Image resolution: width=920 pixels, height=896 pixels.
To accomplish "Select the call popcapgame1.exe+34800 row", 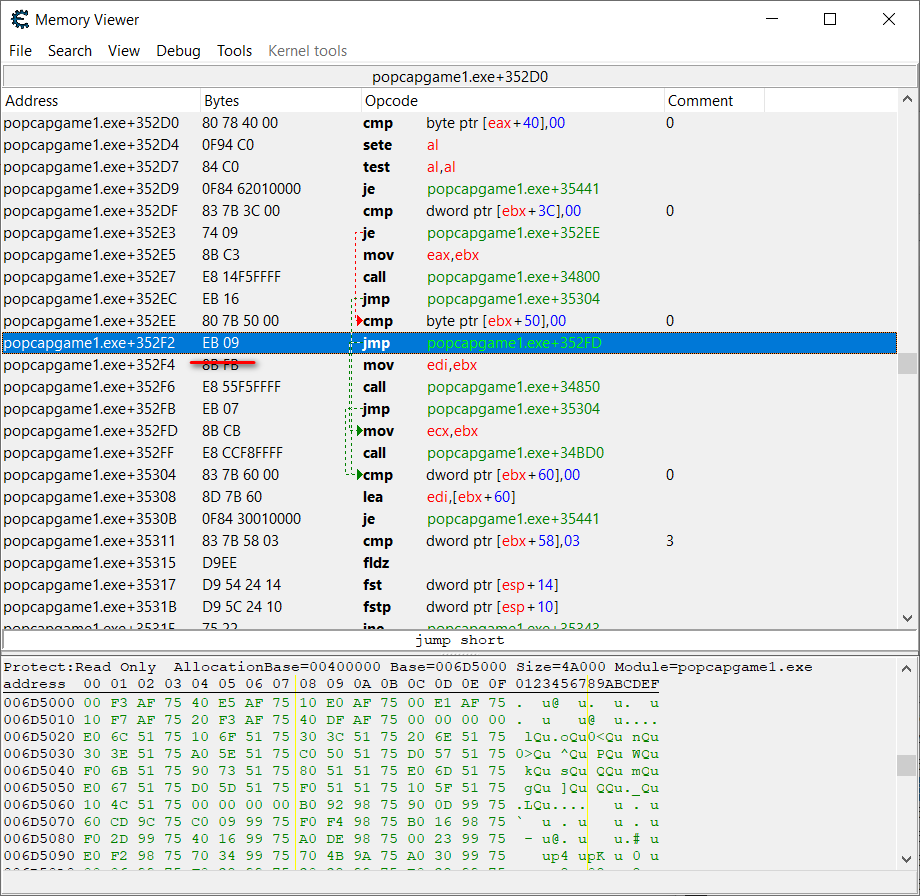I will coord(449,277).
